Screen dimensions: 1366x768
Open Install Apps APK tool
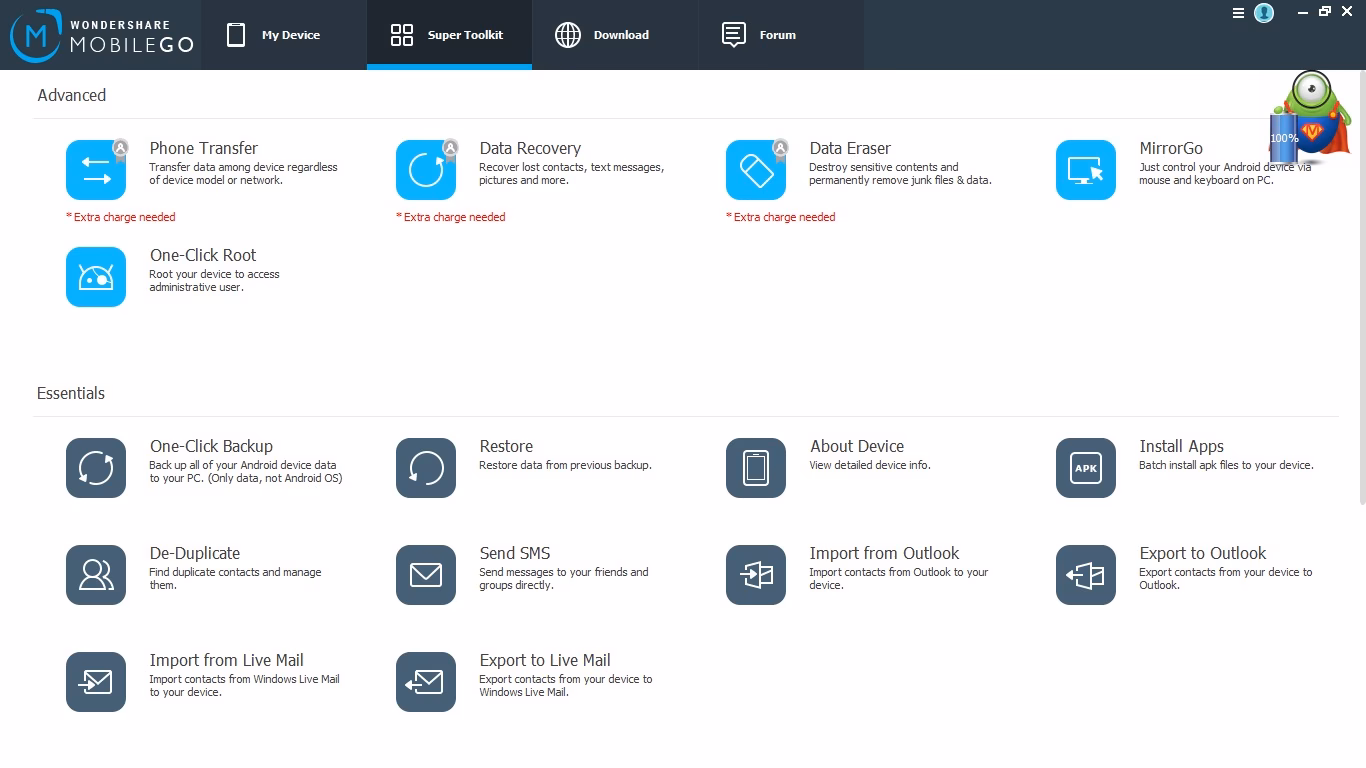(1086, 467)
